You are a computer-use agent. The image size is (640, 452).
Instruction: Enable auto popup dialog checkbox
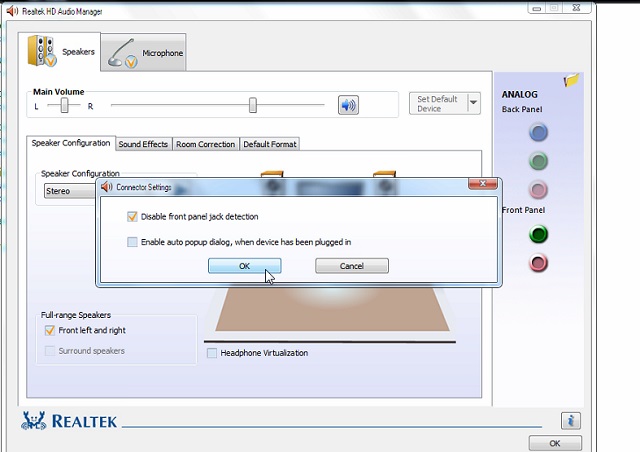click(x=133, y=241)
